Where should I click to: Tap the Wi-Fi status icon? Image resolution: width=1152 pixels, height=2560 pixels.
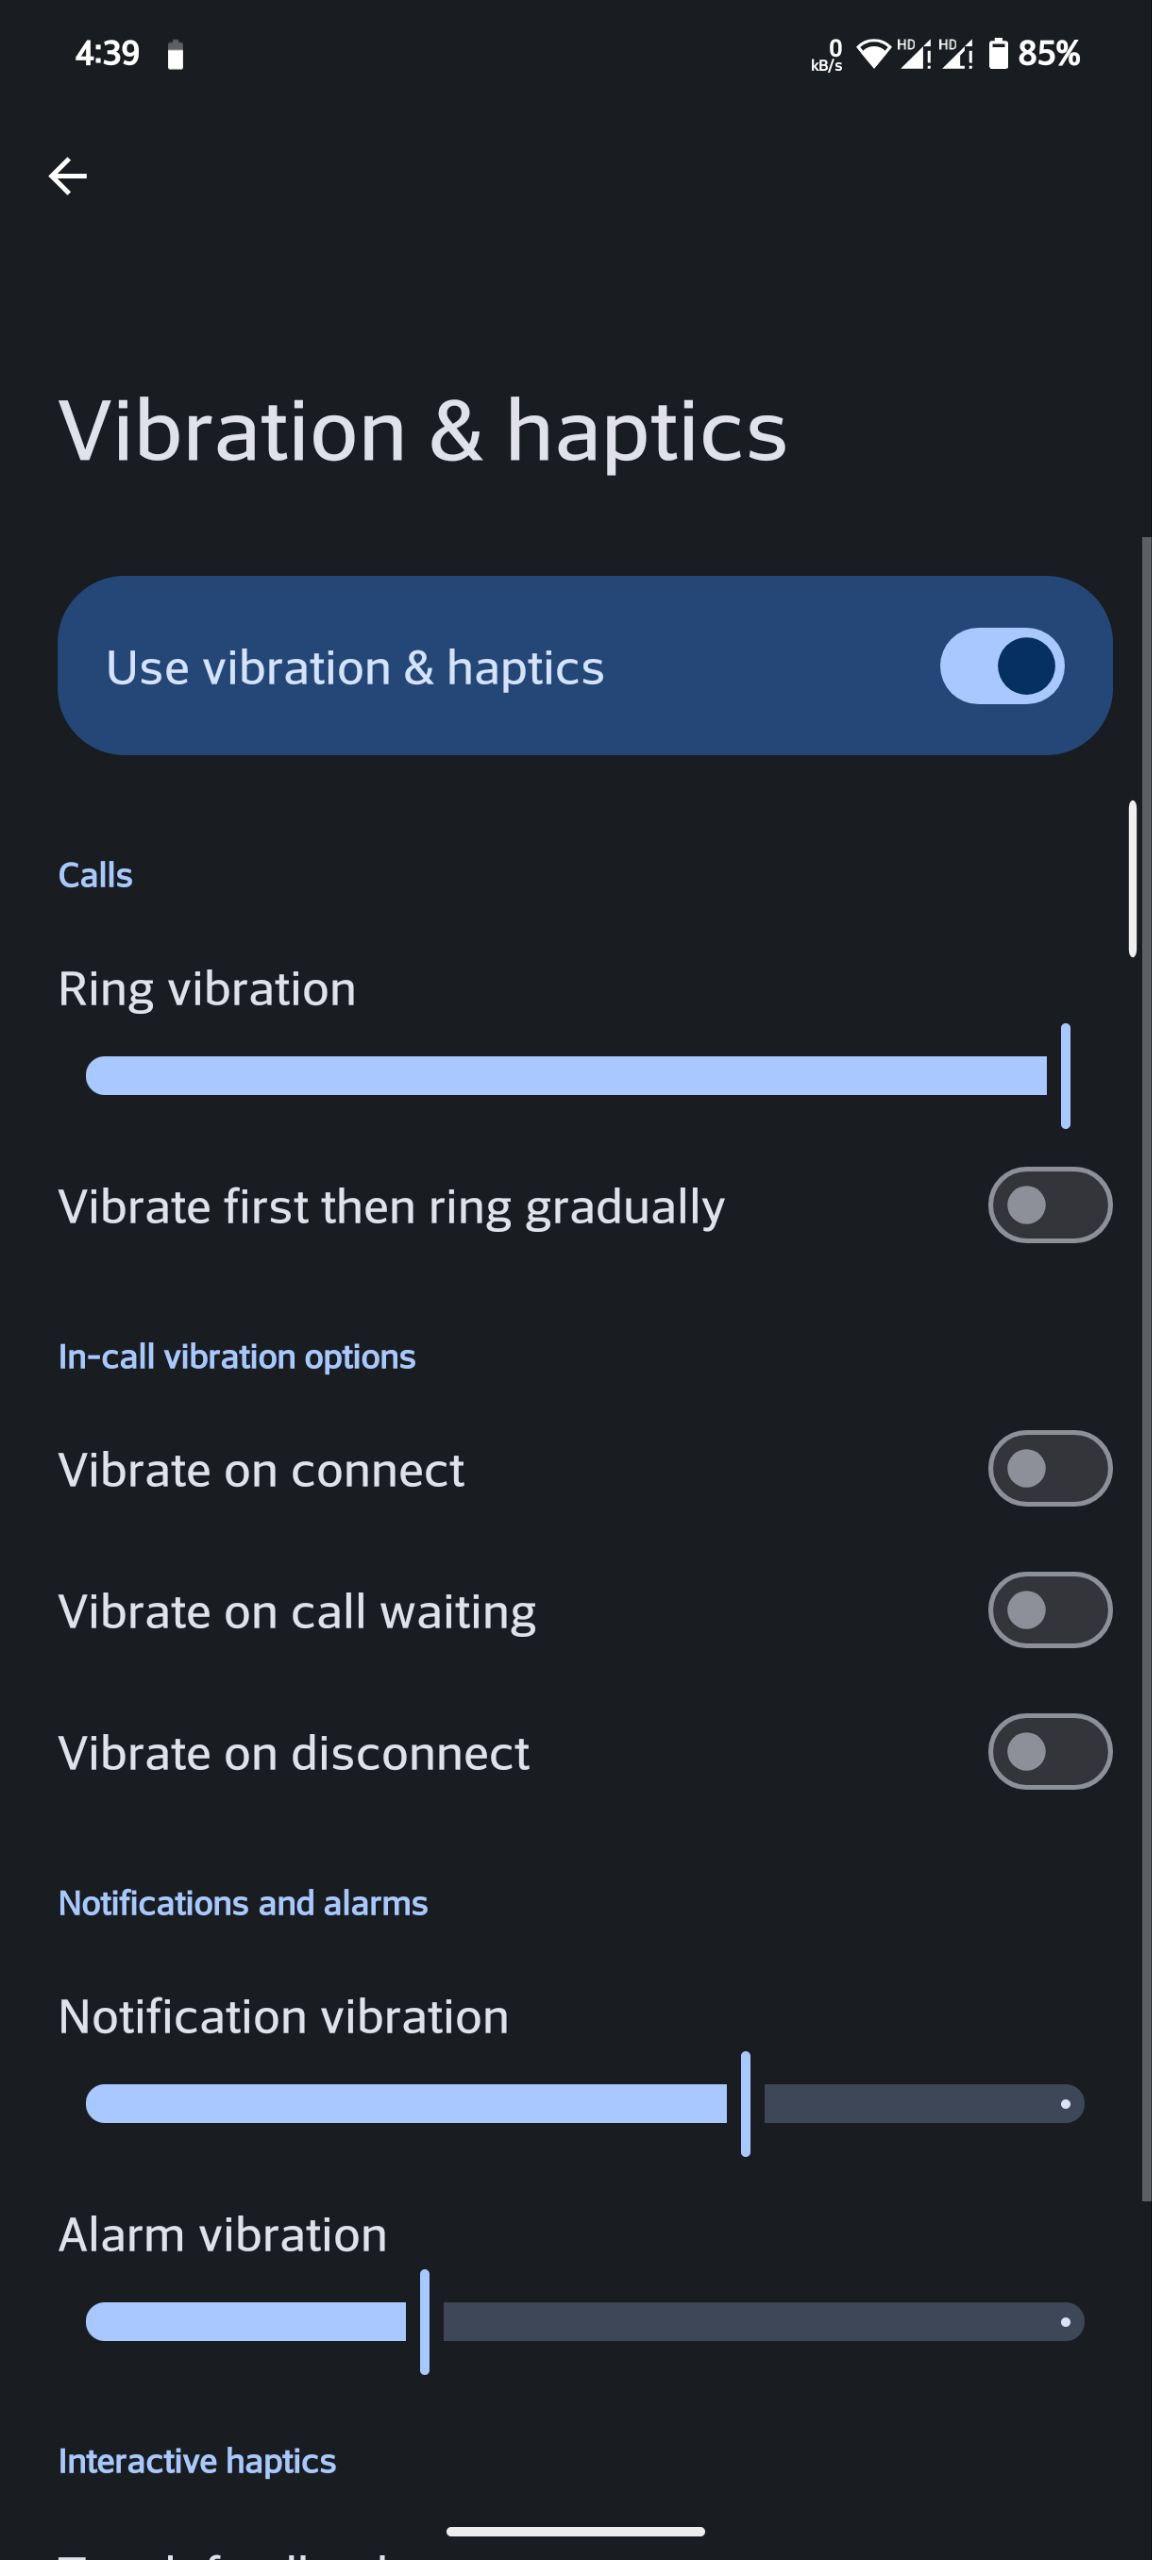pos(874,54)
